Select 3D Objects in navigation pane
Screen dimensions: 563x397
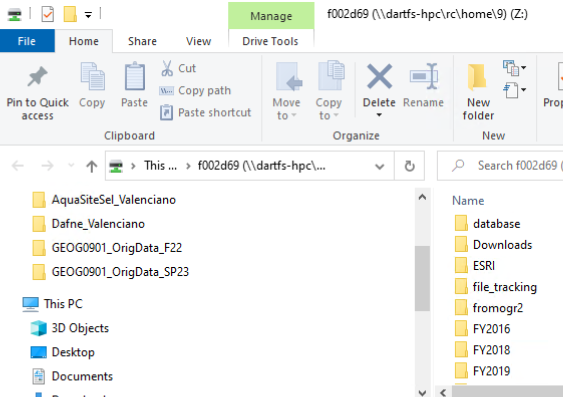[70, 328]
